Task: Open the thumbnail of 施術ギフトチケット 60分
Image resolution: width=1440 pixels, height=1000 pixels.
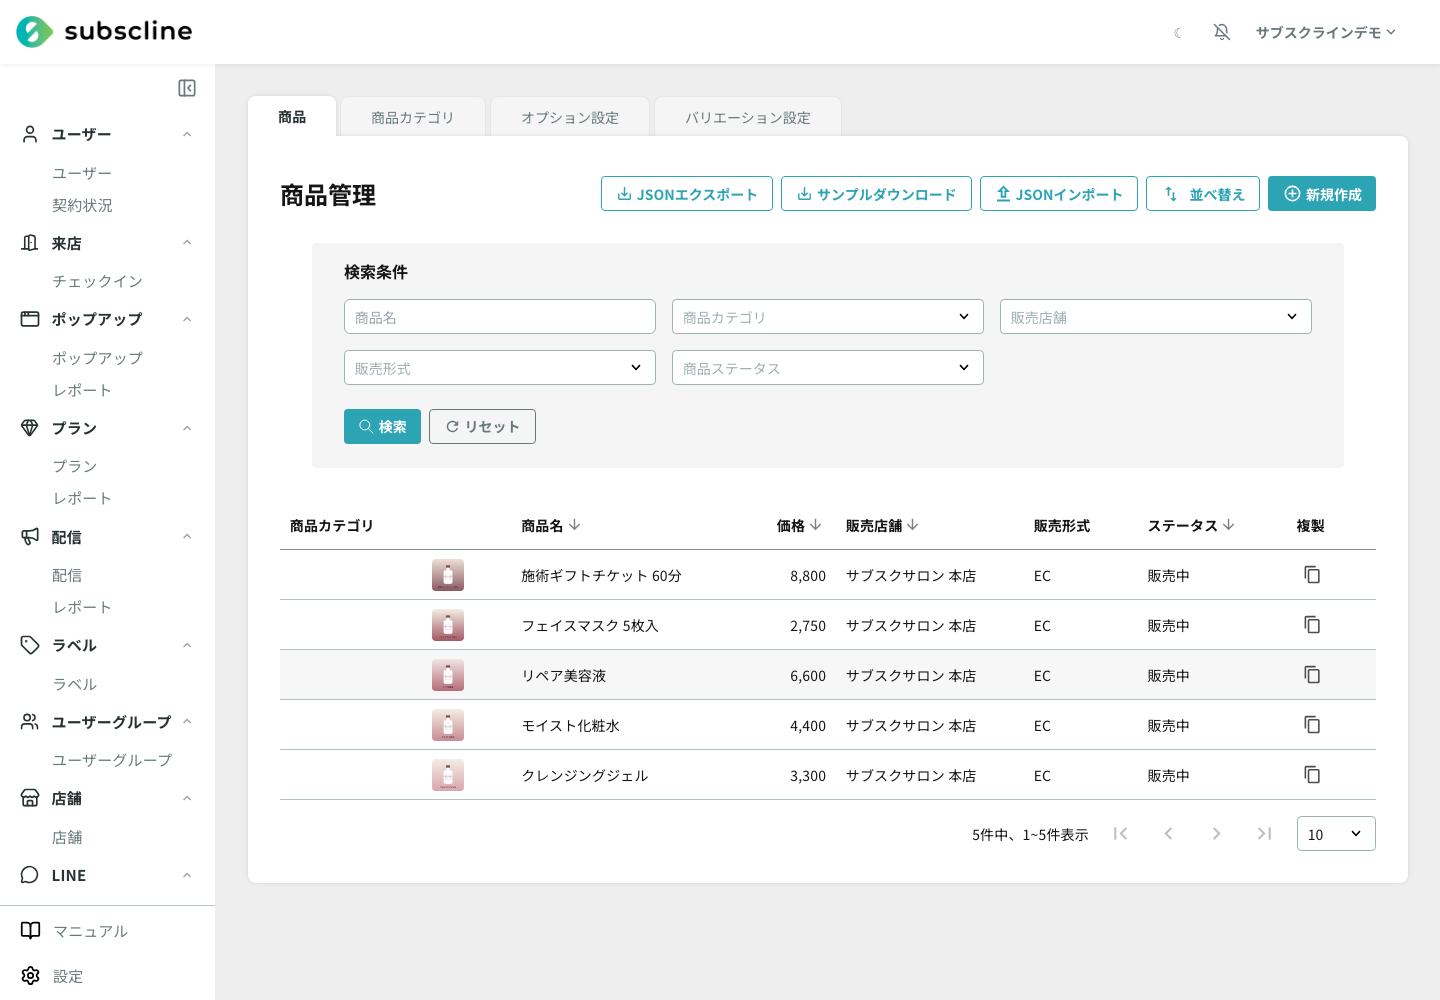Action: coord(448,575)
